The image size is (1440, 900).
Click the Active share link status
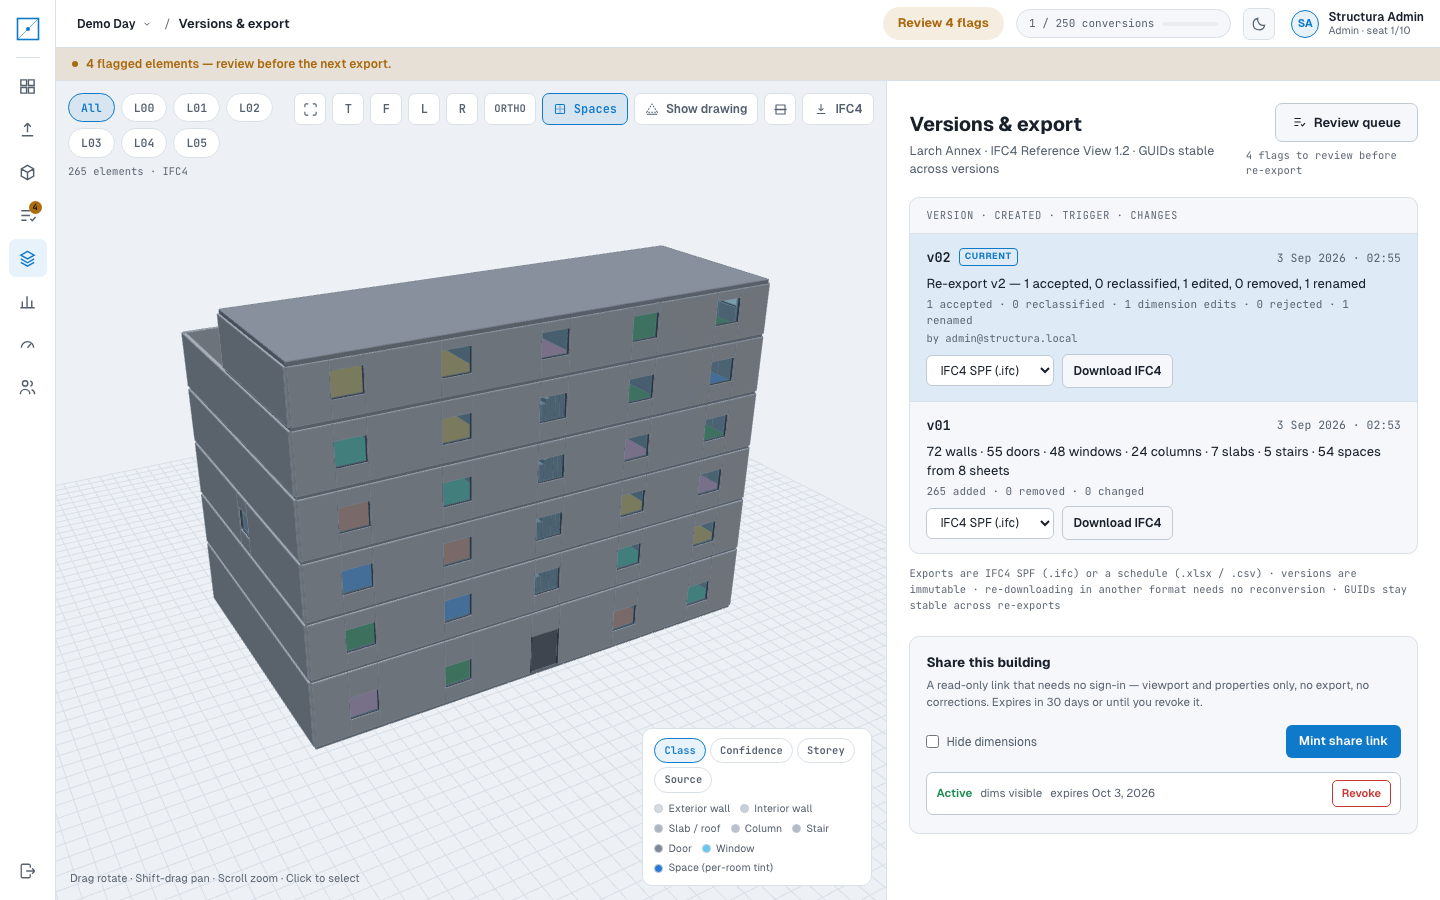coord(954,794)
